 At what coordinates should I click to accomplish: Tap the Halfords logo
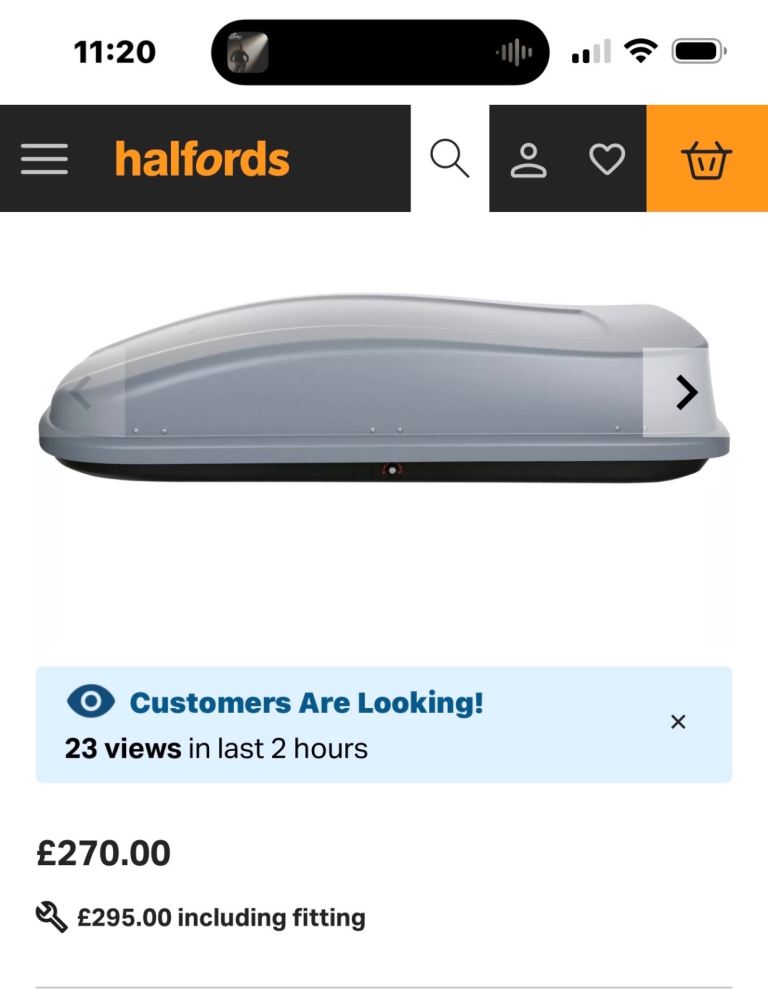pos(201,157)
